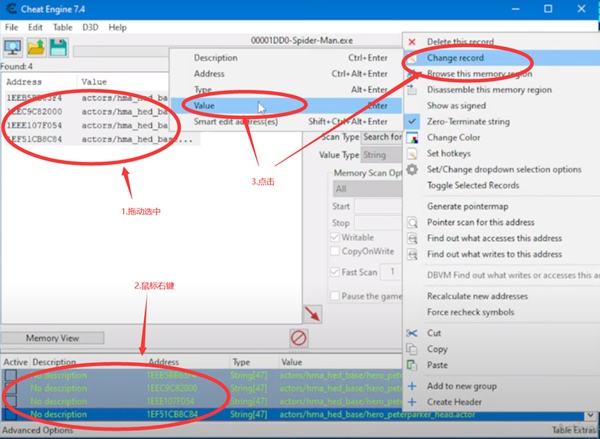Select Value in Change record submenu

[286, 106]
